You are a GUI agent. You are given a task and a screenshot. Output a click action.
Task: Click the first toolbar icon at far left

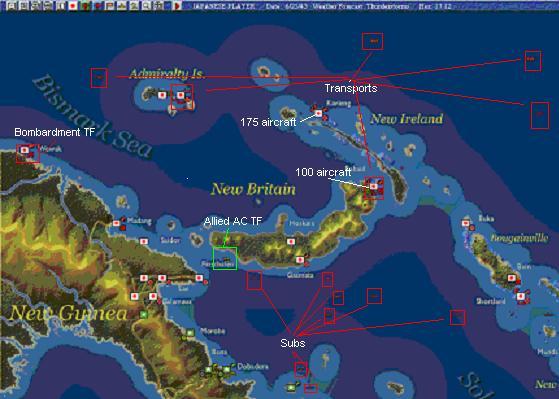pos(12,6)
